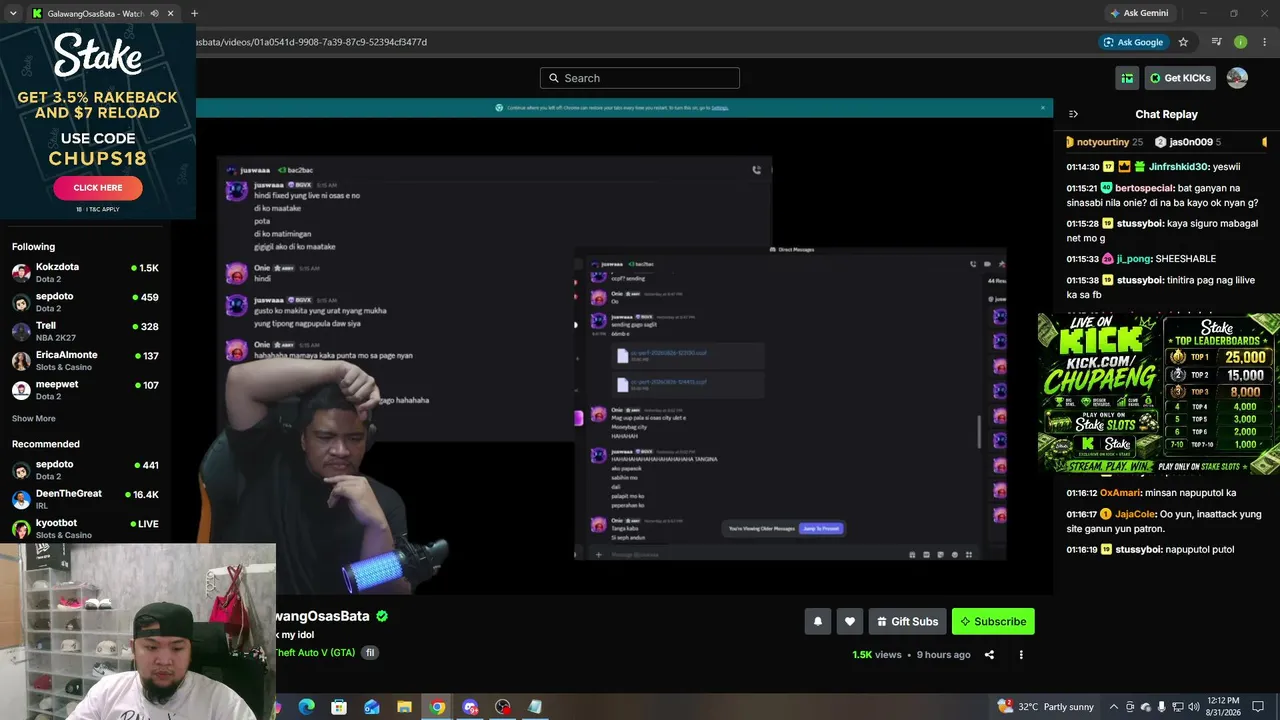Image resolution: width=1280 pixels, height=720 pixels.
Task: Open the Theft Auto V (GTA) category link
Action: coord(315,653)
